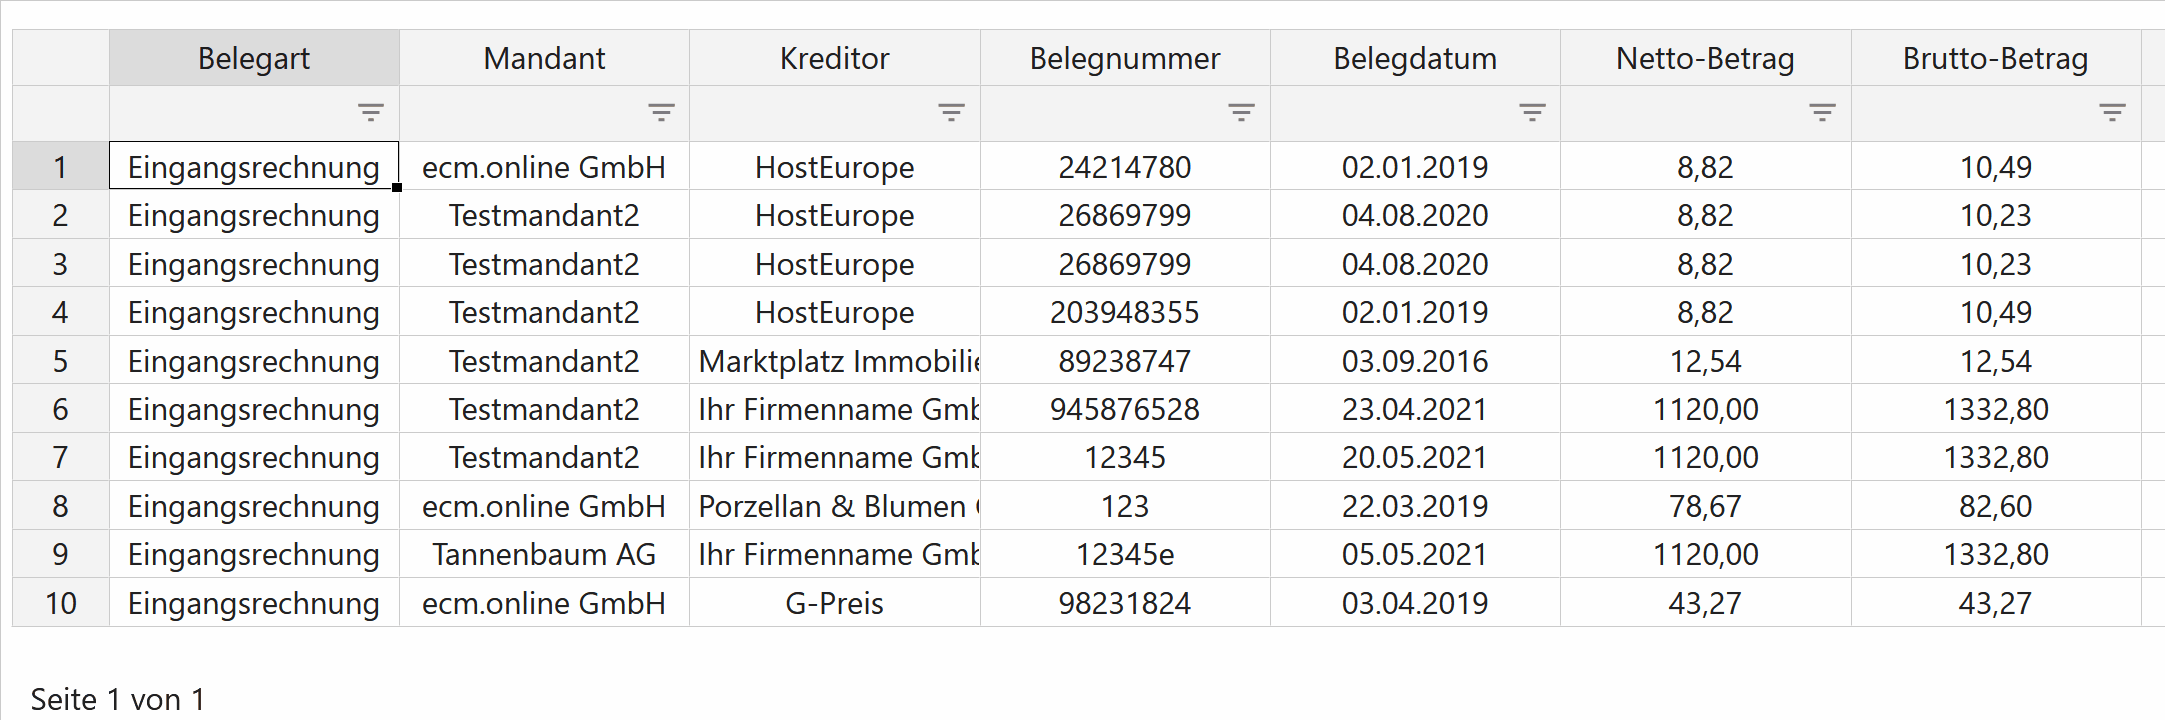This screenshot has height=720, width=2165.
Task: Select the Kreditor cell Marktplatz Immobilie
Action: click(x=835, y=360)
